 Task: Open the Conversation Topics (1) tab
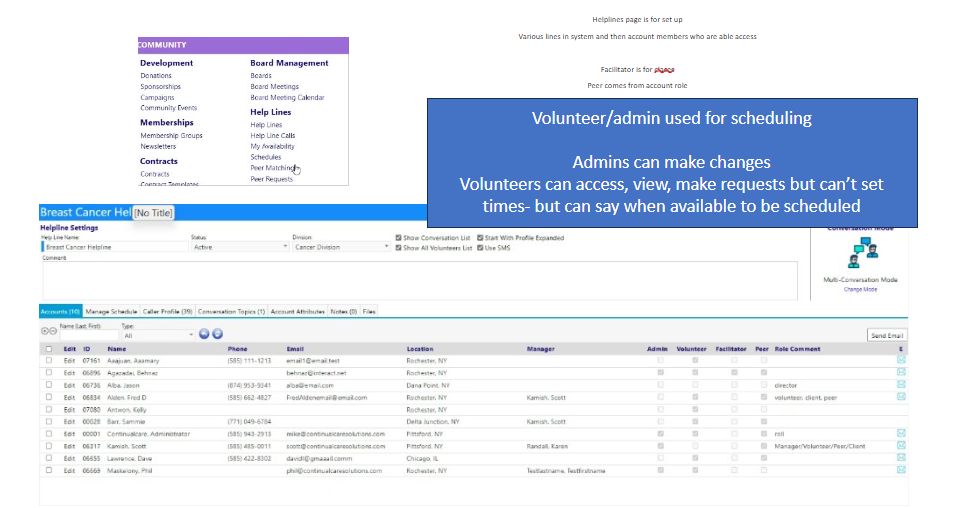coord(231,312)
